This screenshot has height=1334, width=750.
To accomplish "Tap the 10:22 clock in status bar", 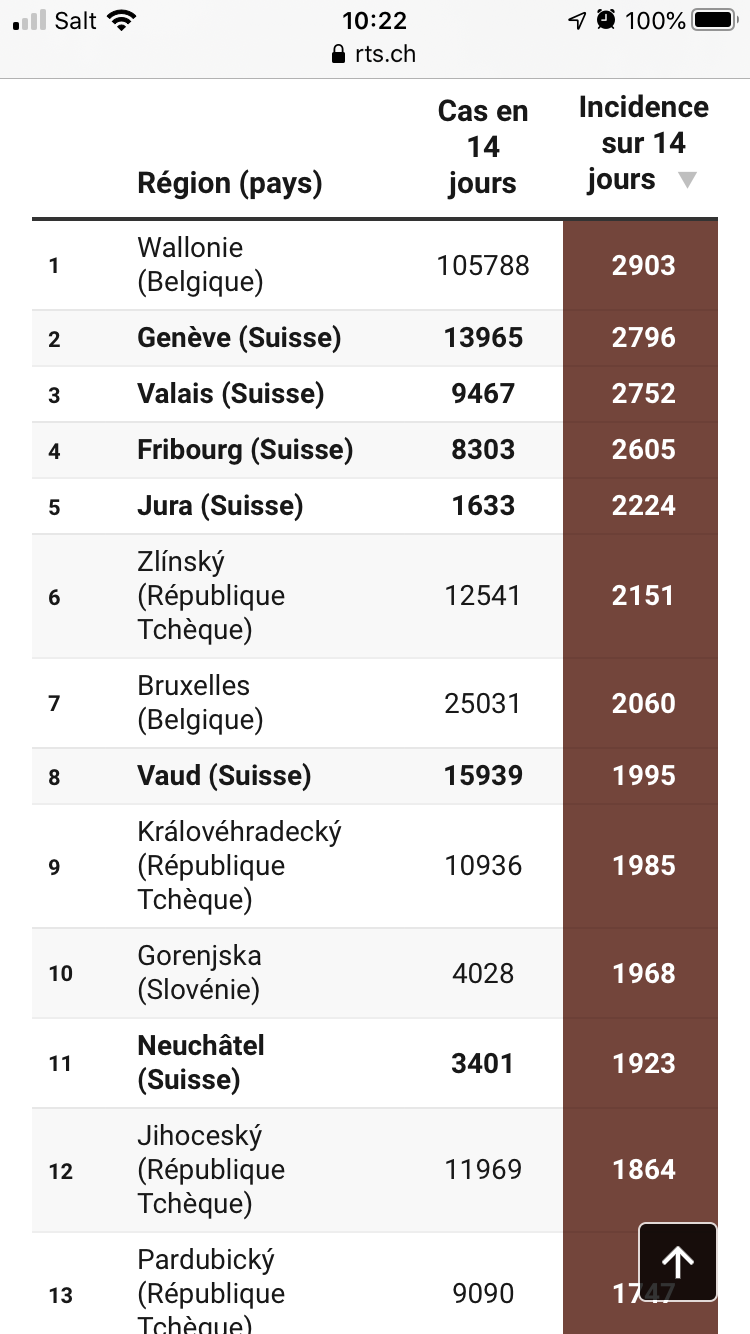I will [x=374, y=21].
